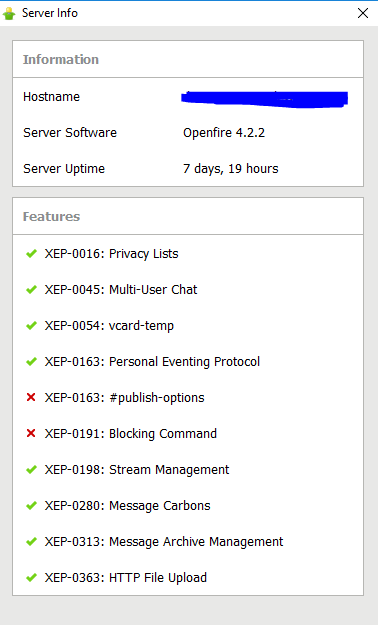Click the Server Info app icon in title bar
The height and width of the screenshot is (625, 378).
[9, 14]
